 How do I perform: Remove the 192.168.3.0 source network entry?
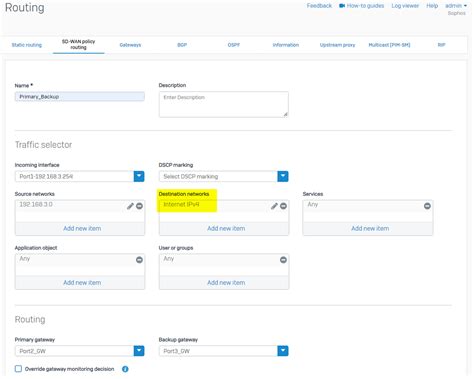(x=139, y=206)
